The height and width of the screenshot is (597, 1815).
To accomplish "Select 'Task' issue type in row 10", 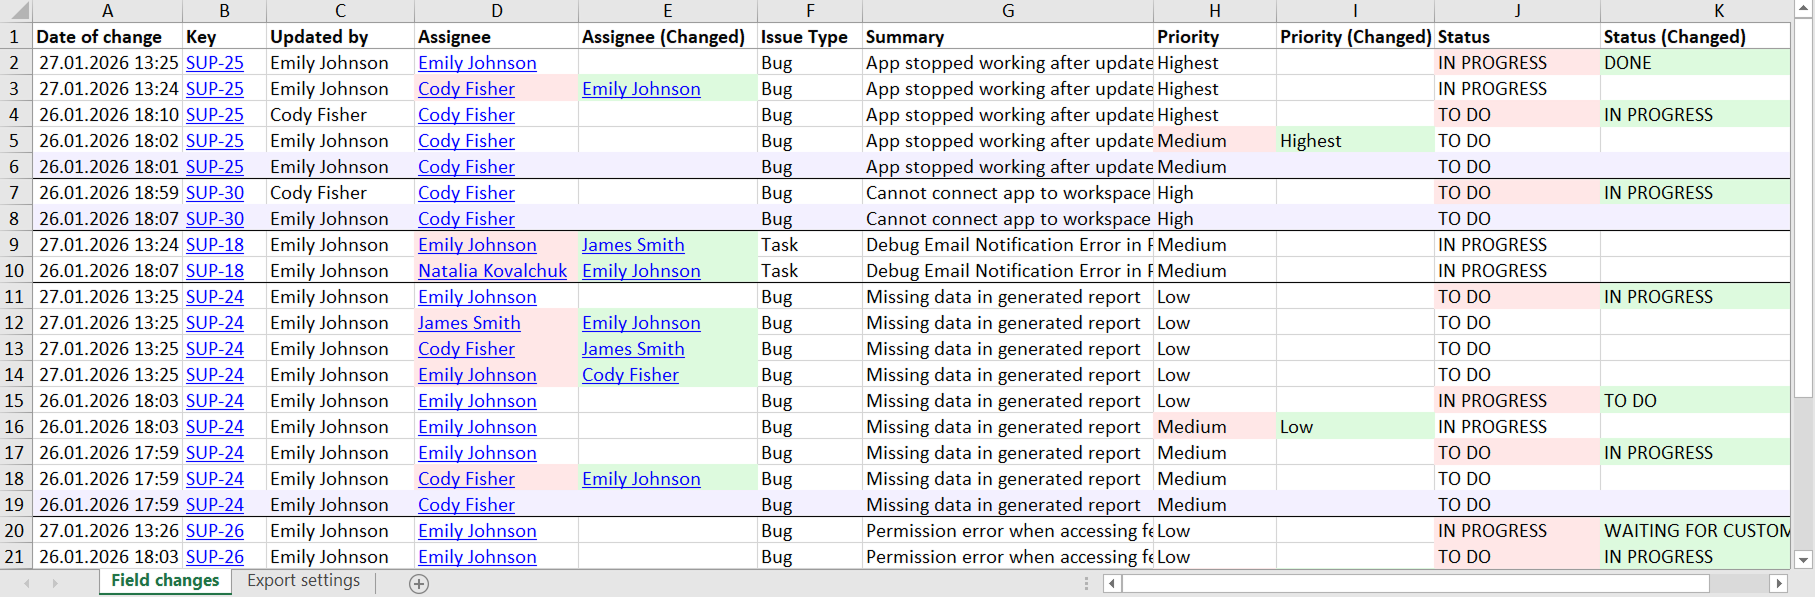I will click(x=810, y=271).
